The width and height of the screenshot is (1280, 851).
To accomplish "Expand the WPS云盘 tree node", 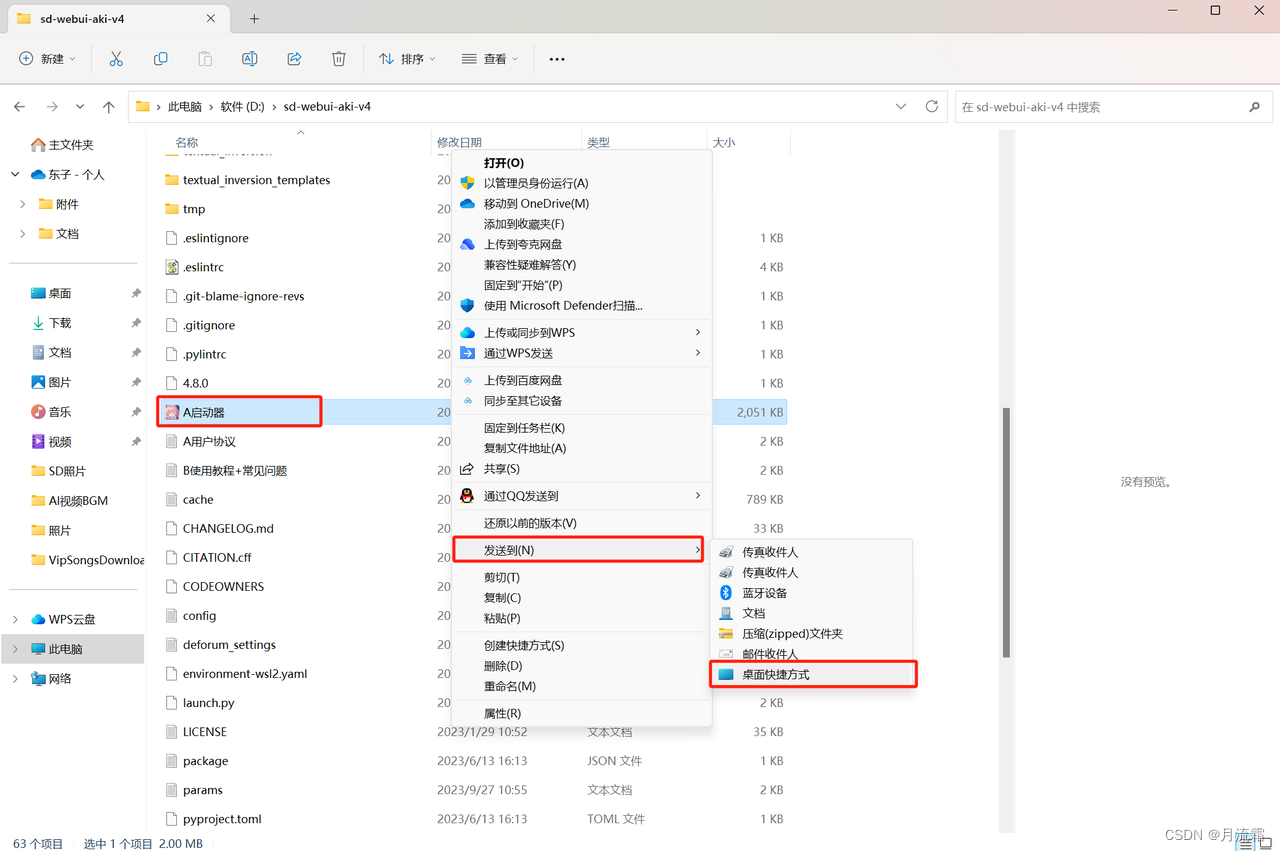I will 15,619.
